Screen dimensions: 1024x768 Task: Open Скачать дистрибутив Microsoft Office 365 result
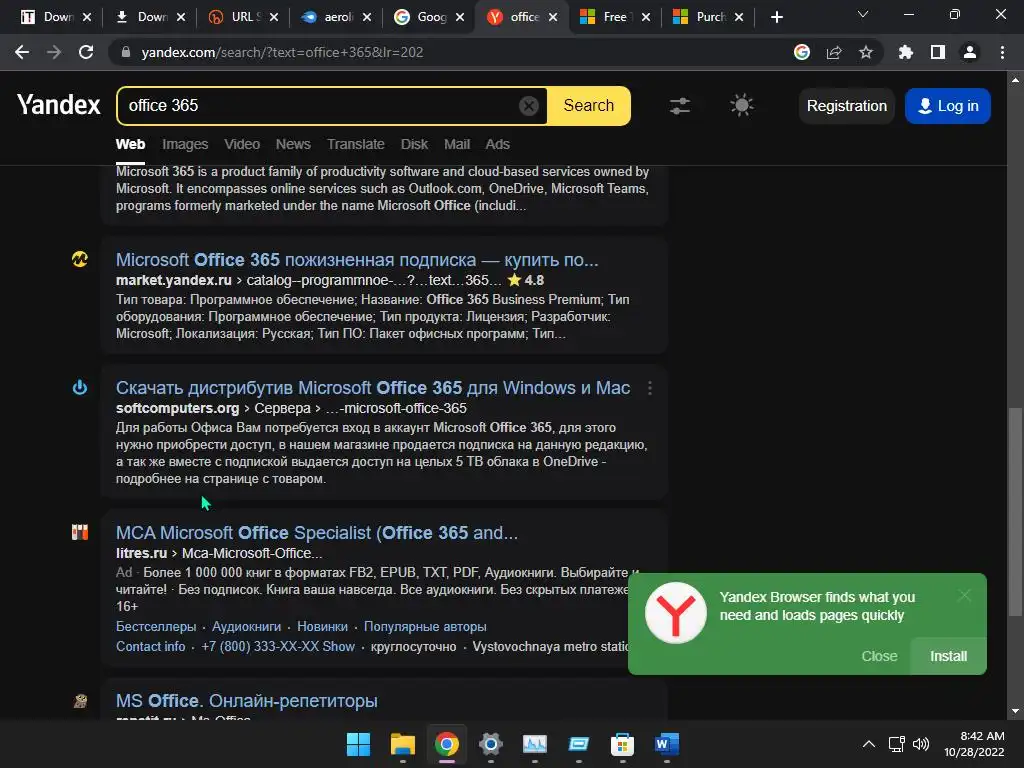point(373,388)
